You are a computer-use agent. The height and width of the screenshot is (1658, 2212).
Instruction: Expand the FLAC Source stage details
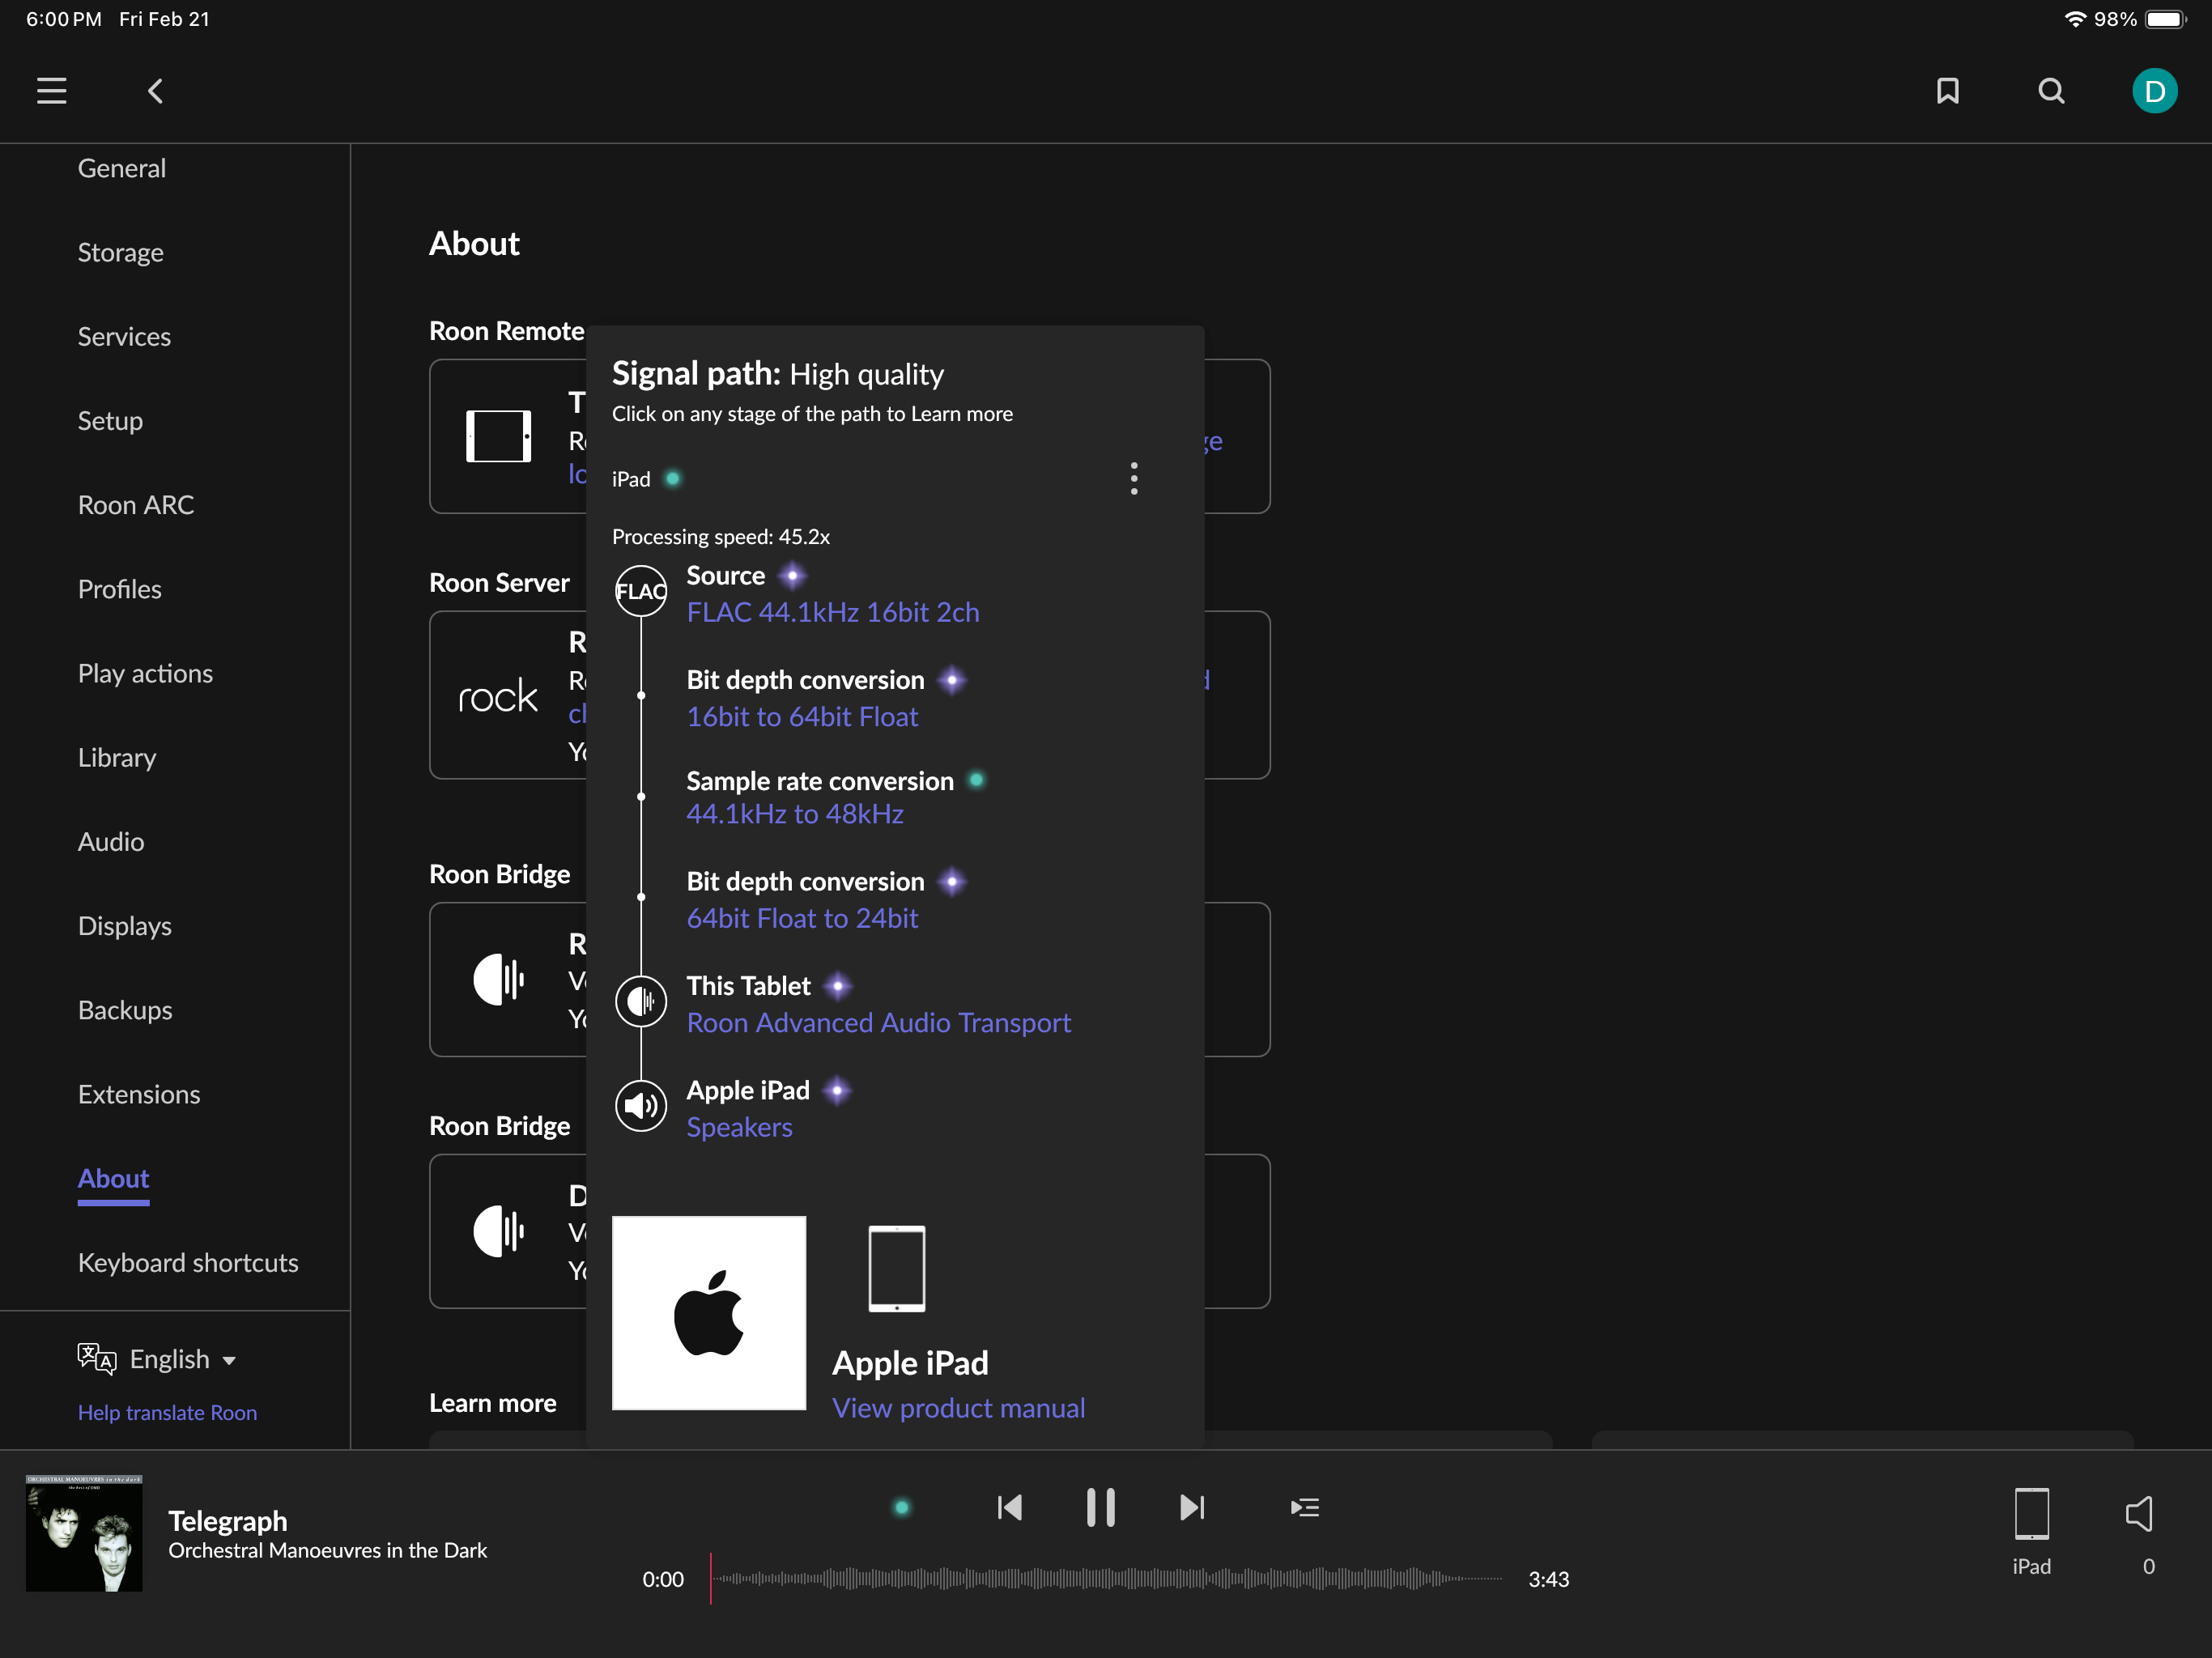pos(832,611)
